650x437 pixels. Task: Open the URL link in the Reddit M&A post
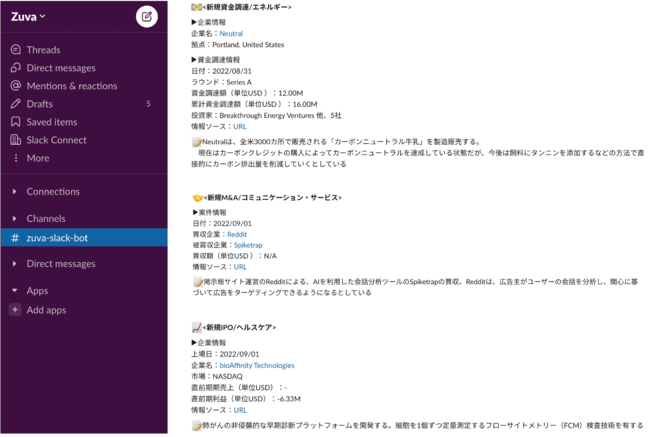point(240,267)
